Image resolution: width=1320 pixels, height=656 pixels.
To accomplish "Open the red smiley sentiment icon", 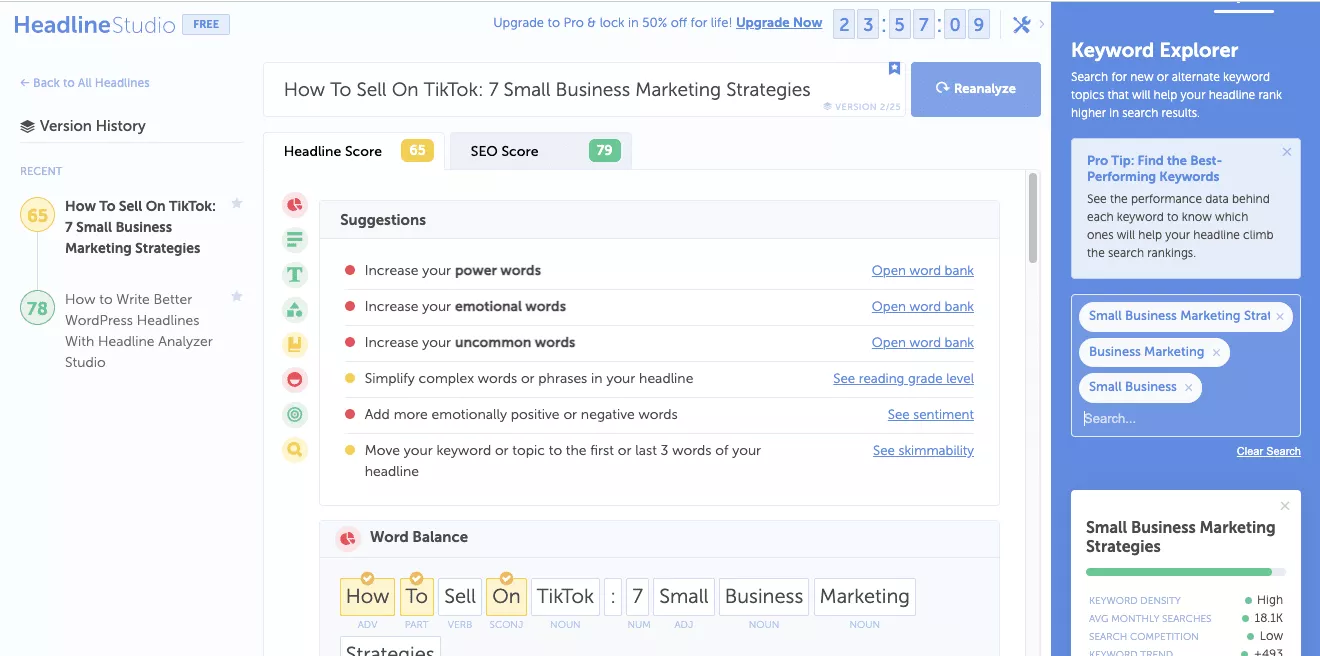I will point(294,380).
